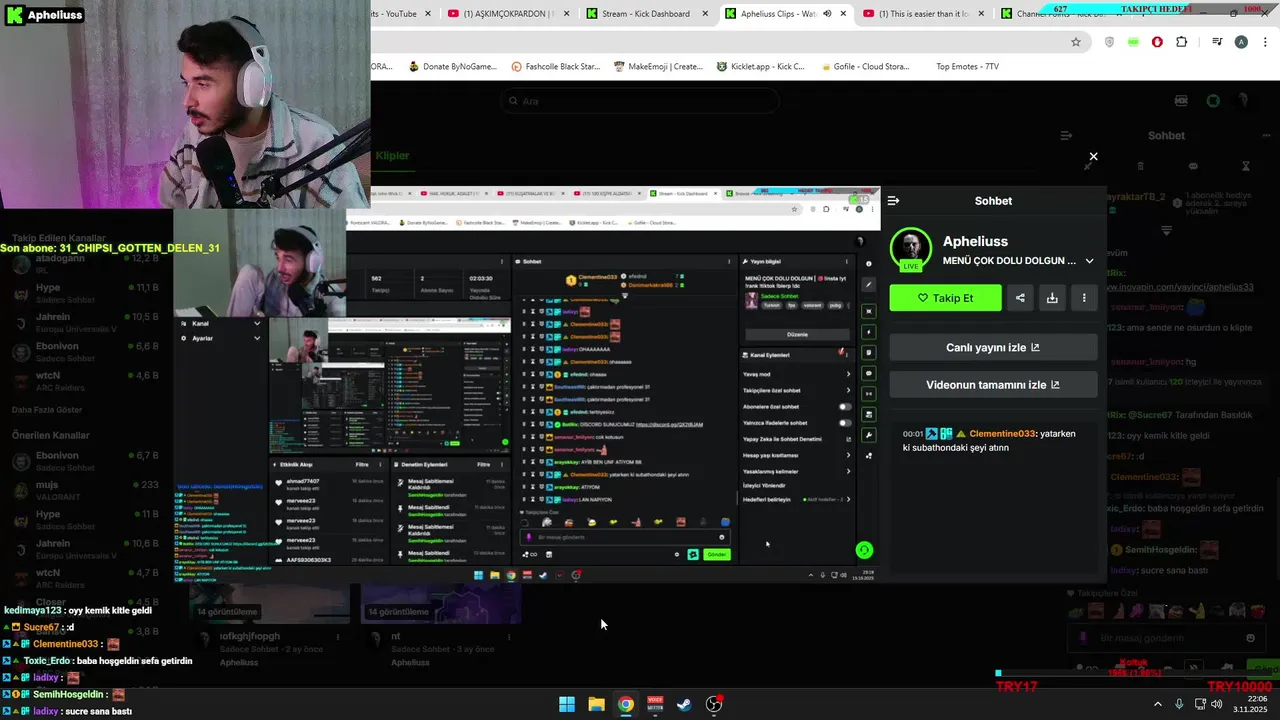The image size is (1280, 720).
Task: Click the page collapse-chat icon beside Sohbet
Action: pyautogui.click(x=1066, y=136)
